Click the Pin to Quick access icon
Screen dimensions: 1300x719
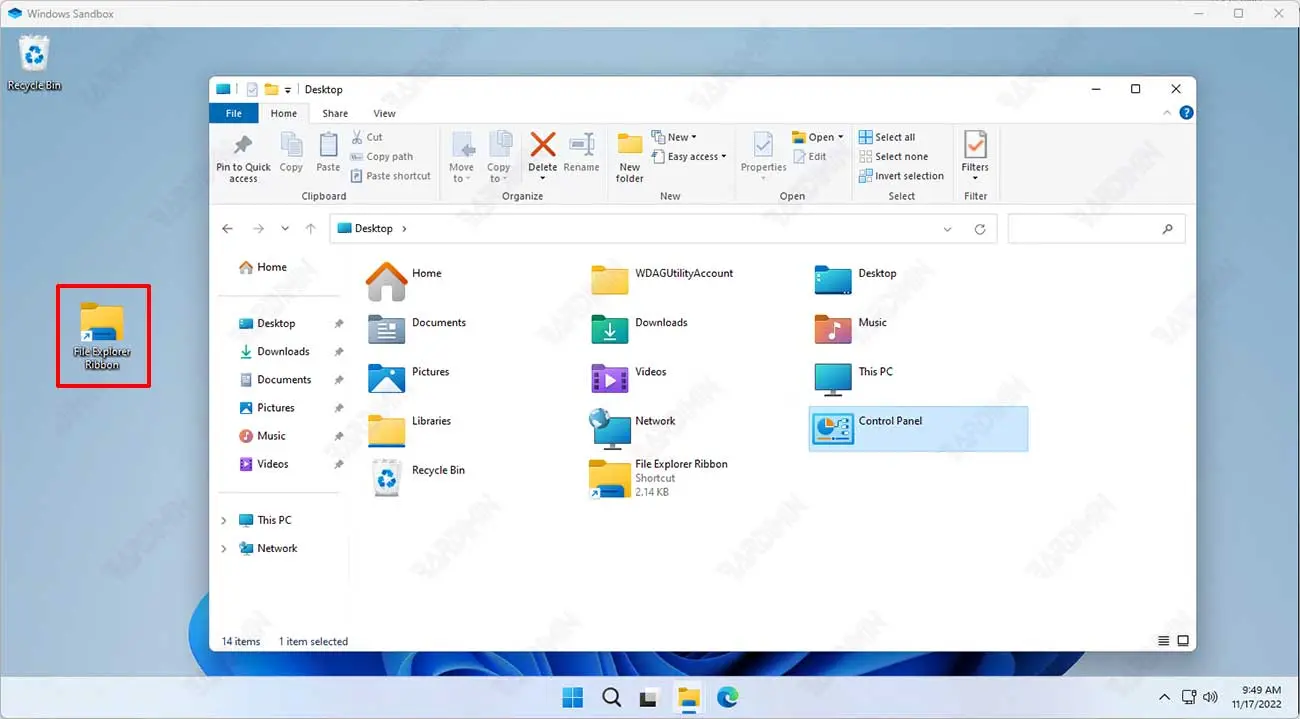pyautogui.click(x=243, y=146)
